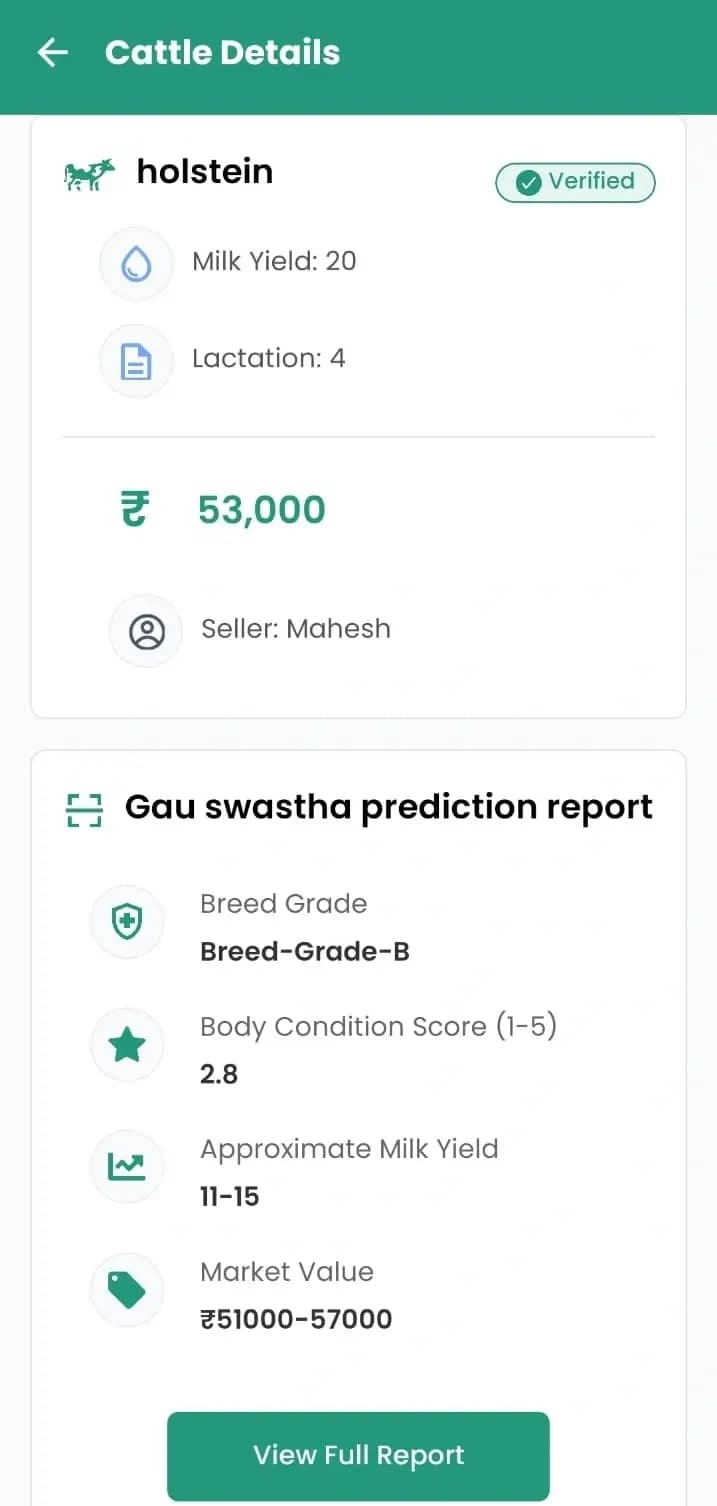Image resolution: width=717 pixels, height=1506 pixels.
Task: Click the Verified status badge
Action: 575,182
